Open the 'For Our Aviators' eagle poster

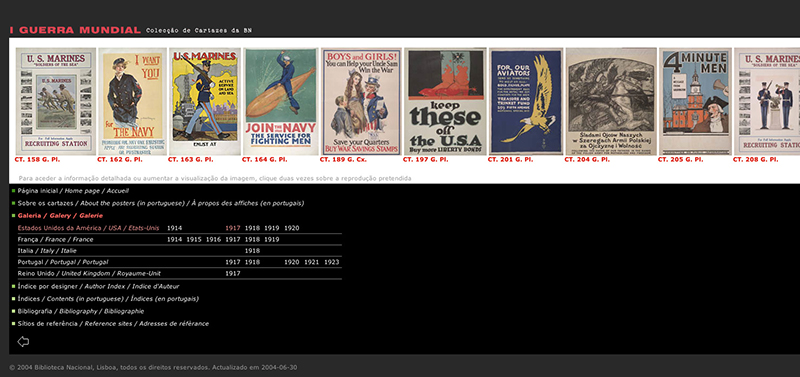pyautogui.click(x=526, y=102)
